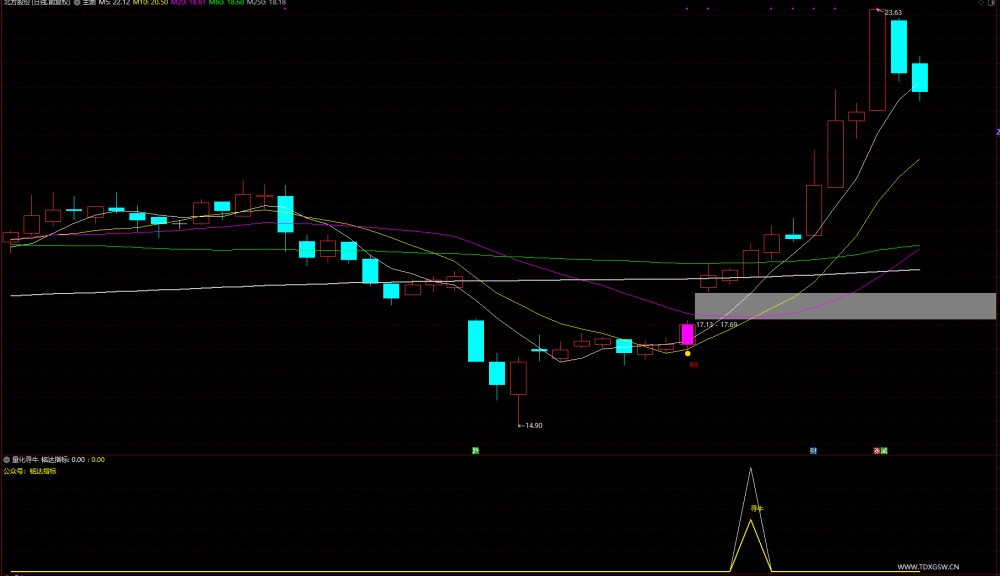Click the gray 17.13 - 17.69 gap zone
Image resolution: width=1000 pixels, height=576 pixels.
point(845,306)
